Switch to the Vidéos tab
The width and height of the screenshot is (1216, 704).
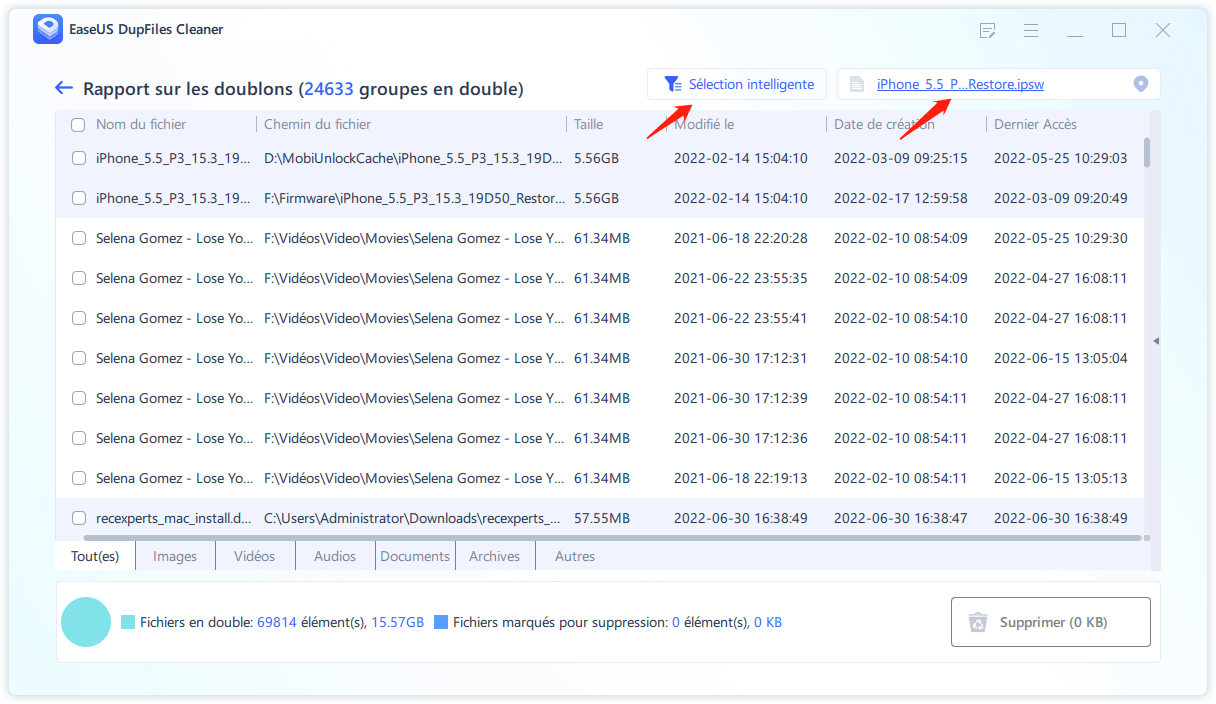pos(255,556)
